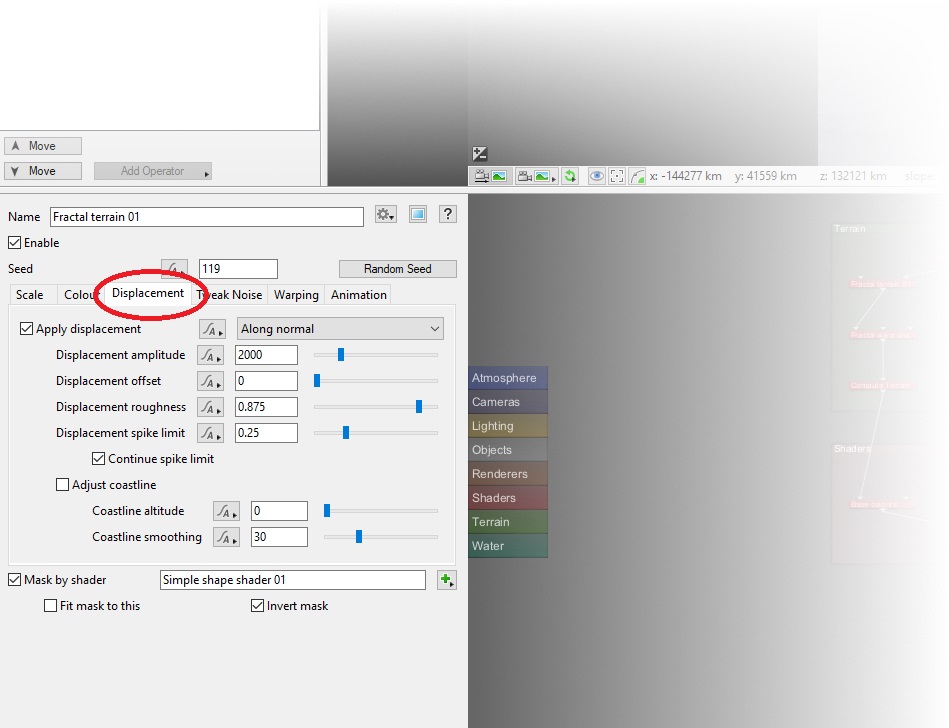The width and height of the screenshot is (949, 728).
Task: Click animation icon for Displacement spike limit
Action: point(210,433)
